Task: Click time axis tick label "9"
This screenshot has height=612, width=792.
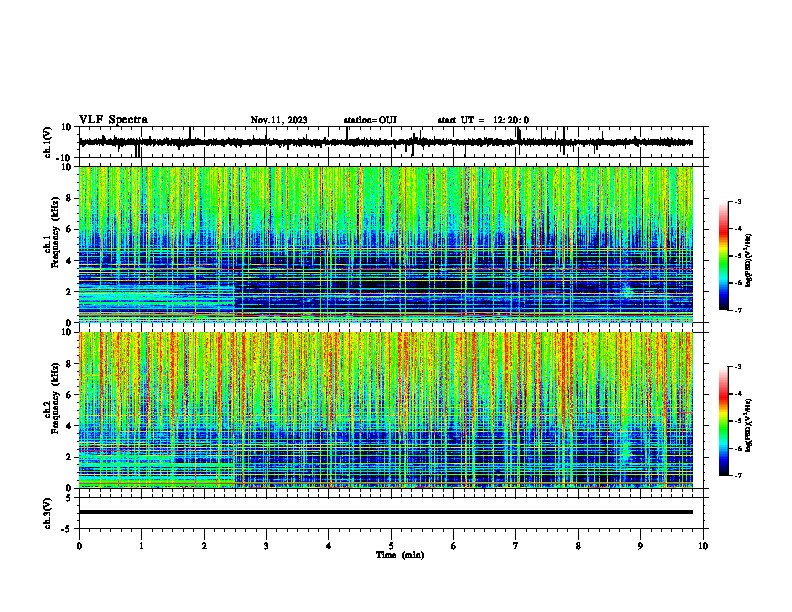Action: [x=640, y=546]
